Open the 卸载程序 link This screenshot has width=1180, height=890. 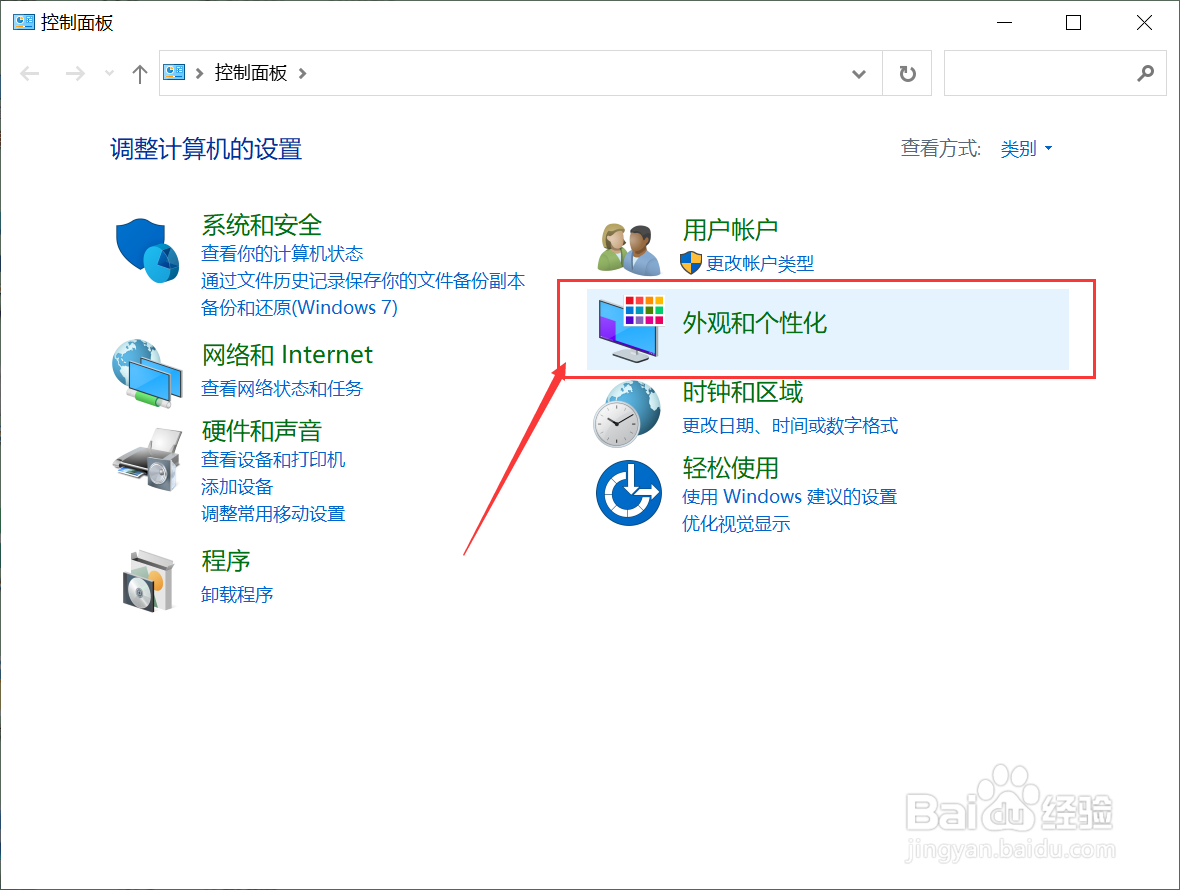[x=237, y=593]
